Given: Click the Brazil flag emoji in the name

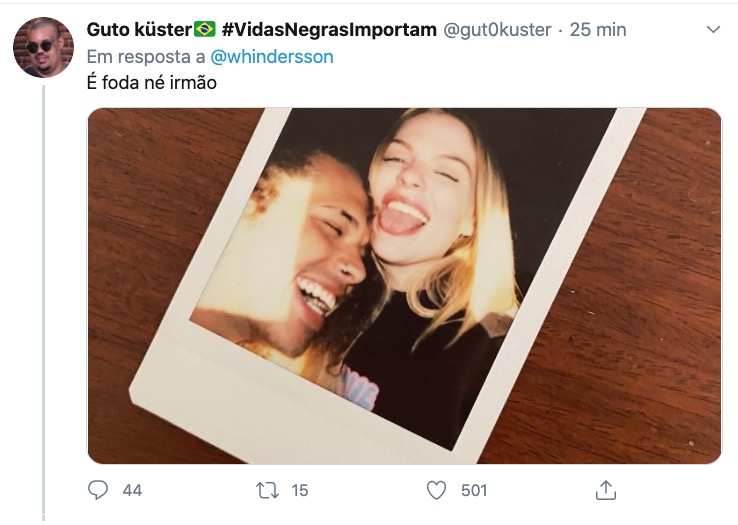Looking at the screenshot, I should pyautogui.click(x=205, y=30).
